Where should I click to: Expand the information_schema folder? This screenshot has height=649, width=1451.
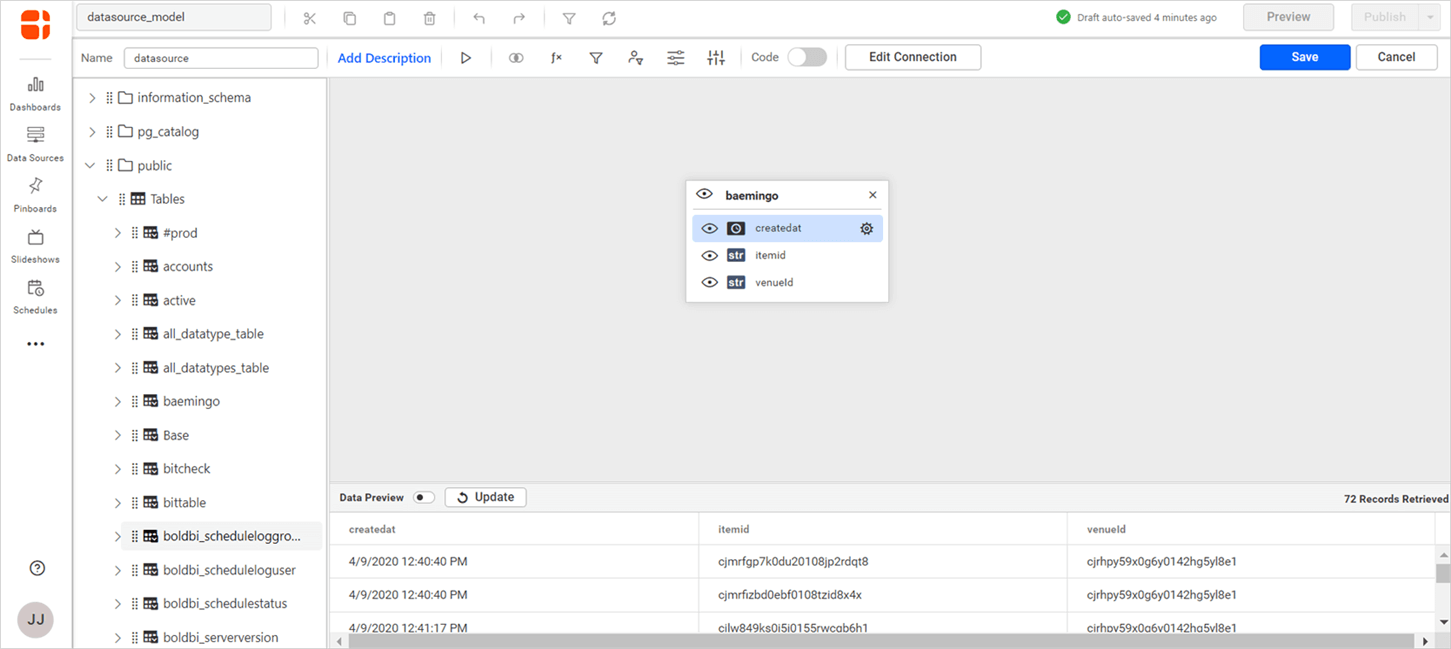pos(92,98)
